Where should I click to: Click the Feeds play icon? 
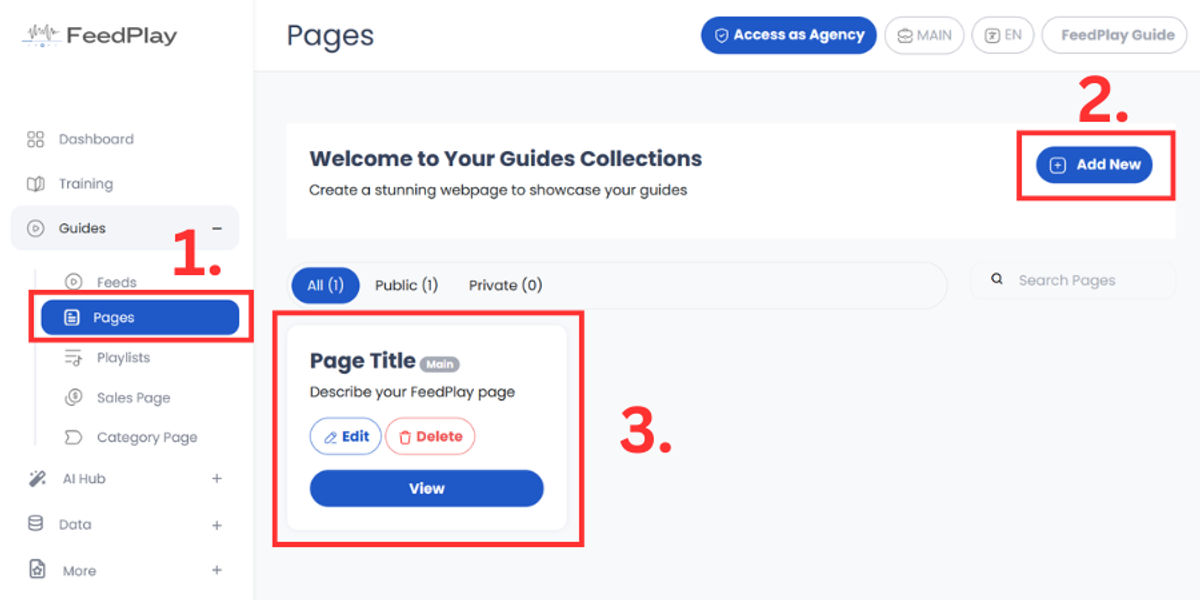click(x=73, y=282)
